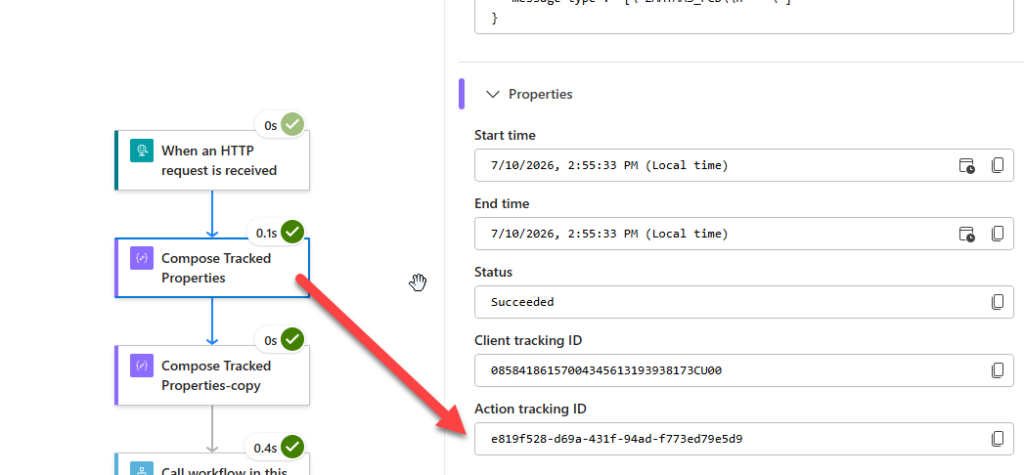Collapse the Properties section chevron

point(492,94)
